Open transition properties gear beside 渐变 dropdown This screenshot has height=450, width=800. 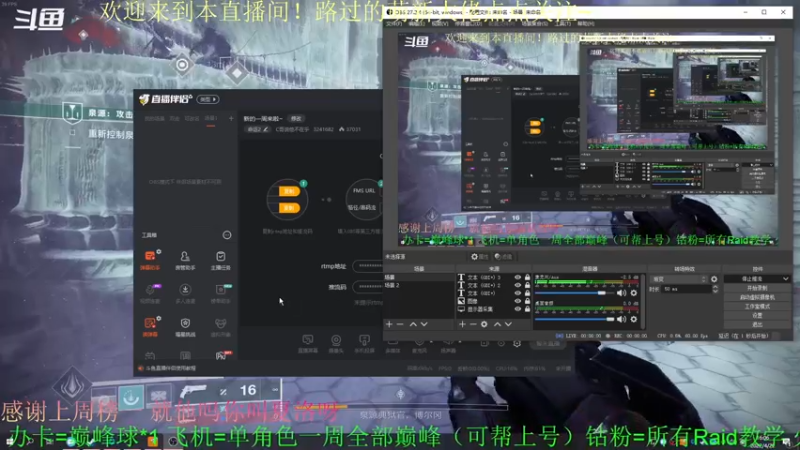pyautogui.click(x=714, y=279)
